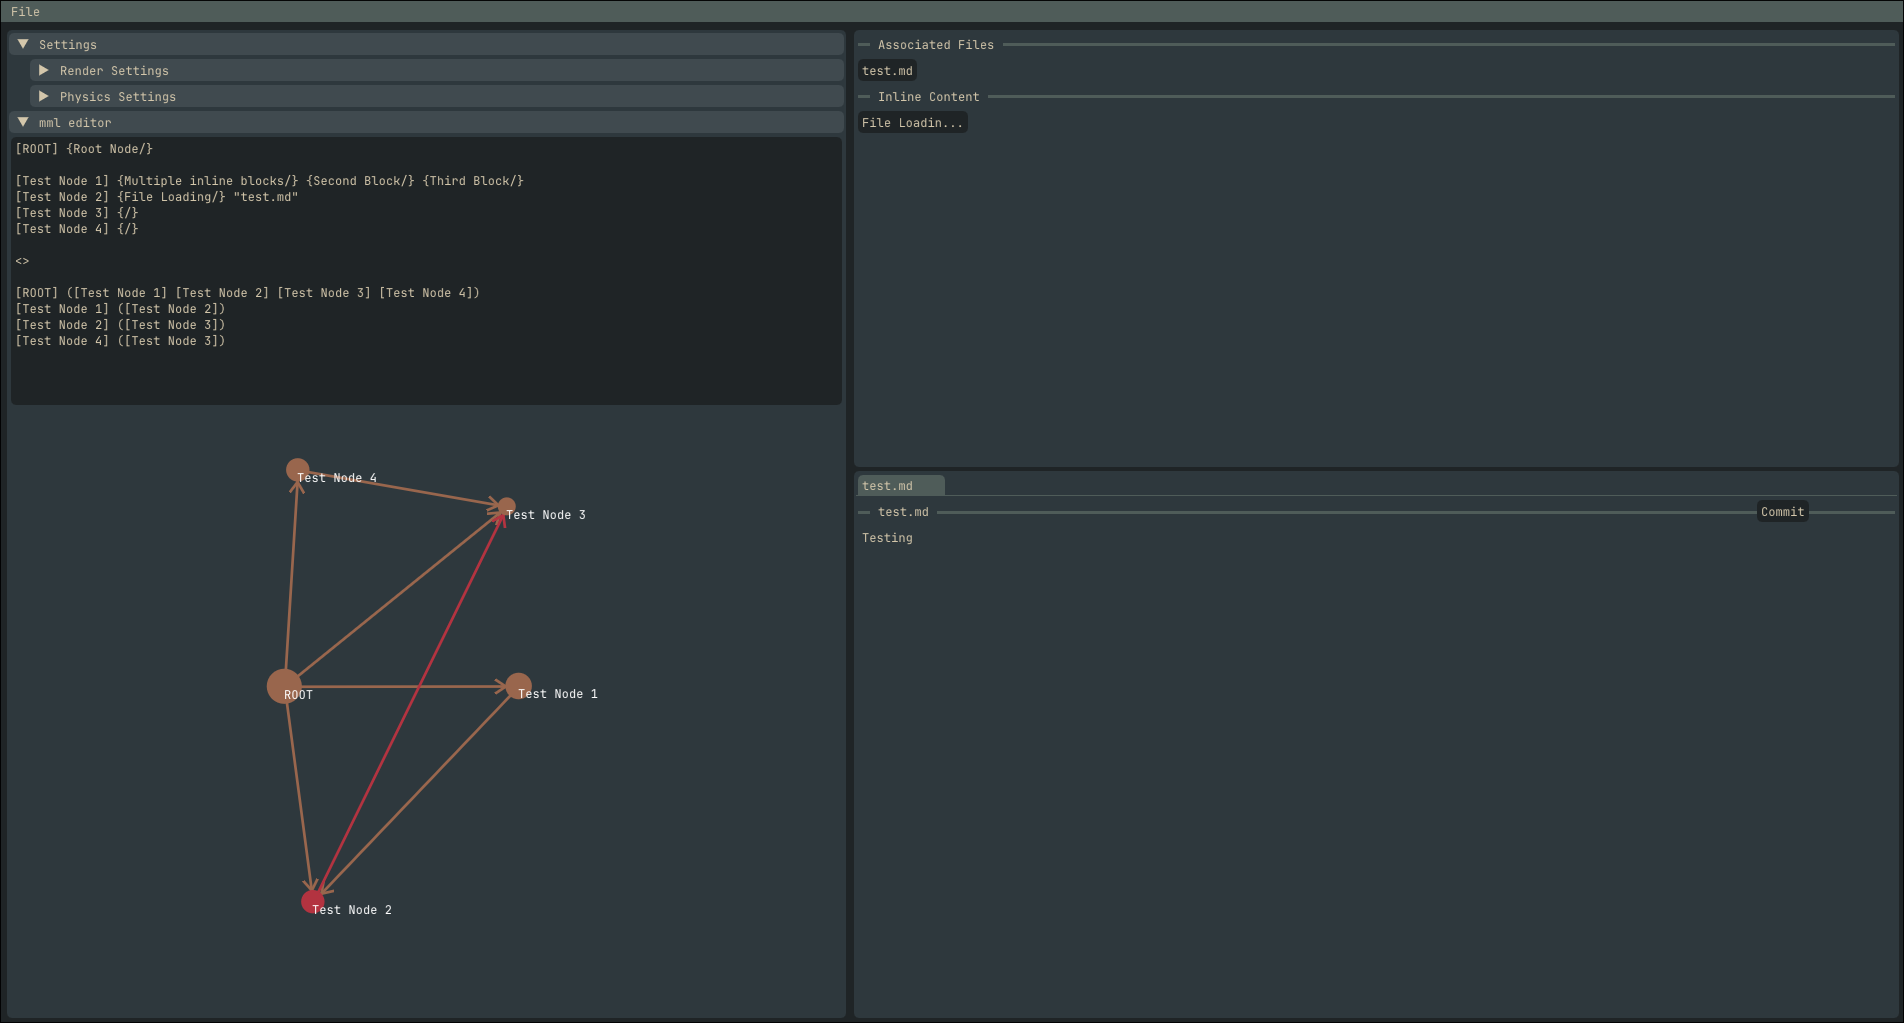
Task: Click the [Test Node 4] ([Test Node 3]) line
Action: pyautogui.click(x=120, y=341)
